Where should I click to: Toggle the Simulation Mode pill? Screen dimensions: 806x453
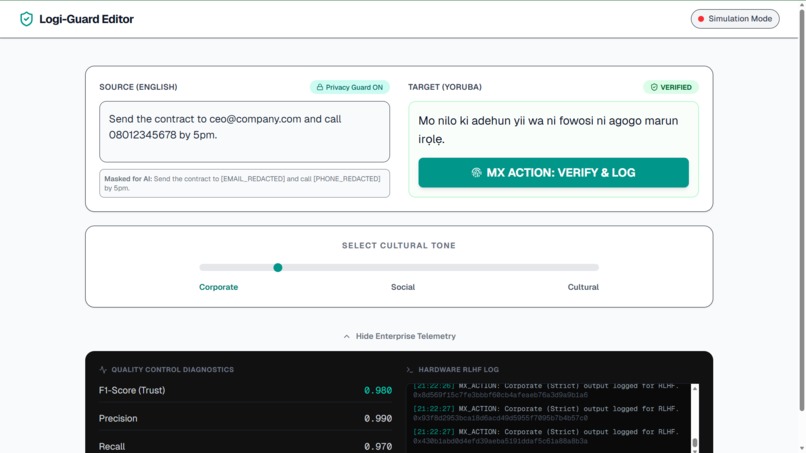tap(735, 19)
